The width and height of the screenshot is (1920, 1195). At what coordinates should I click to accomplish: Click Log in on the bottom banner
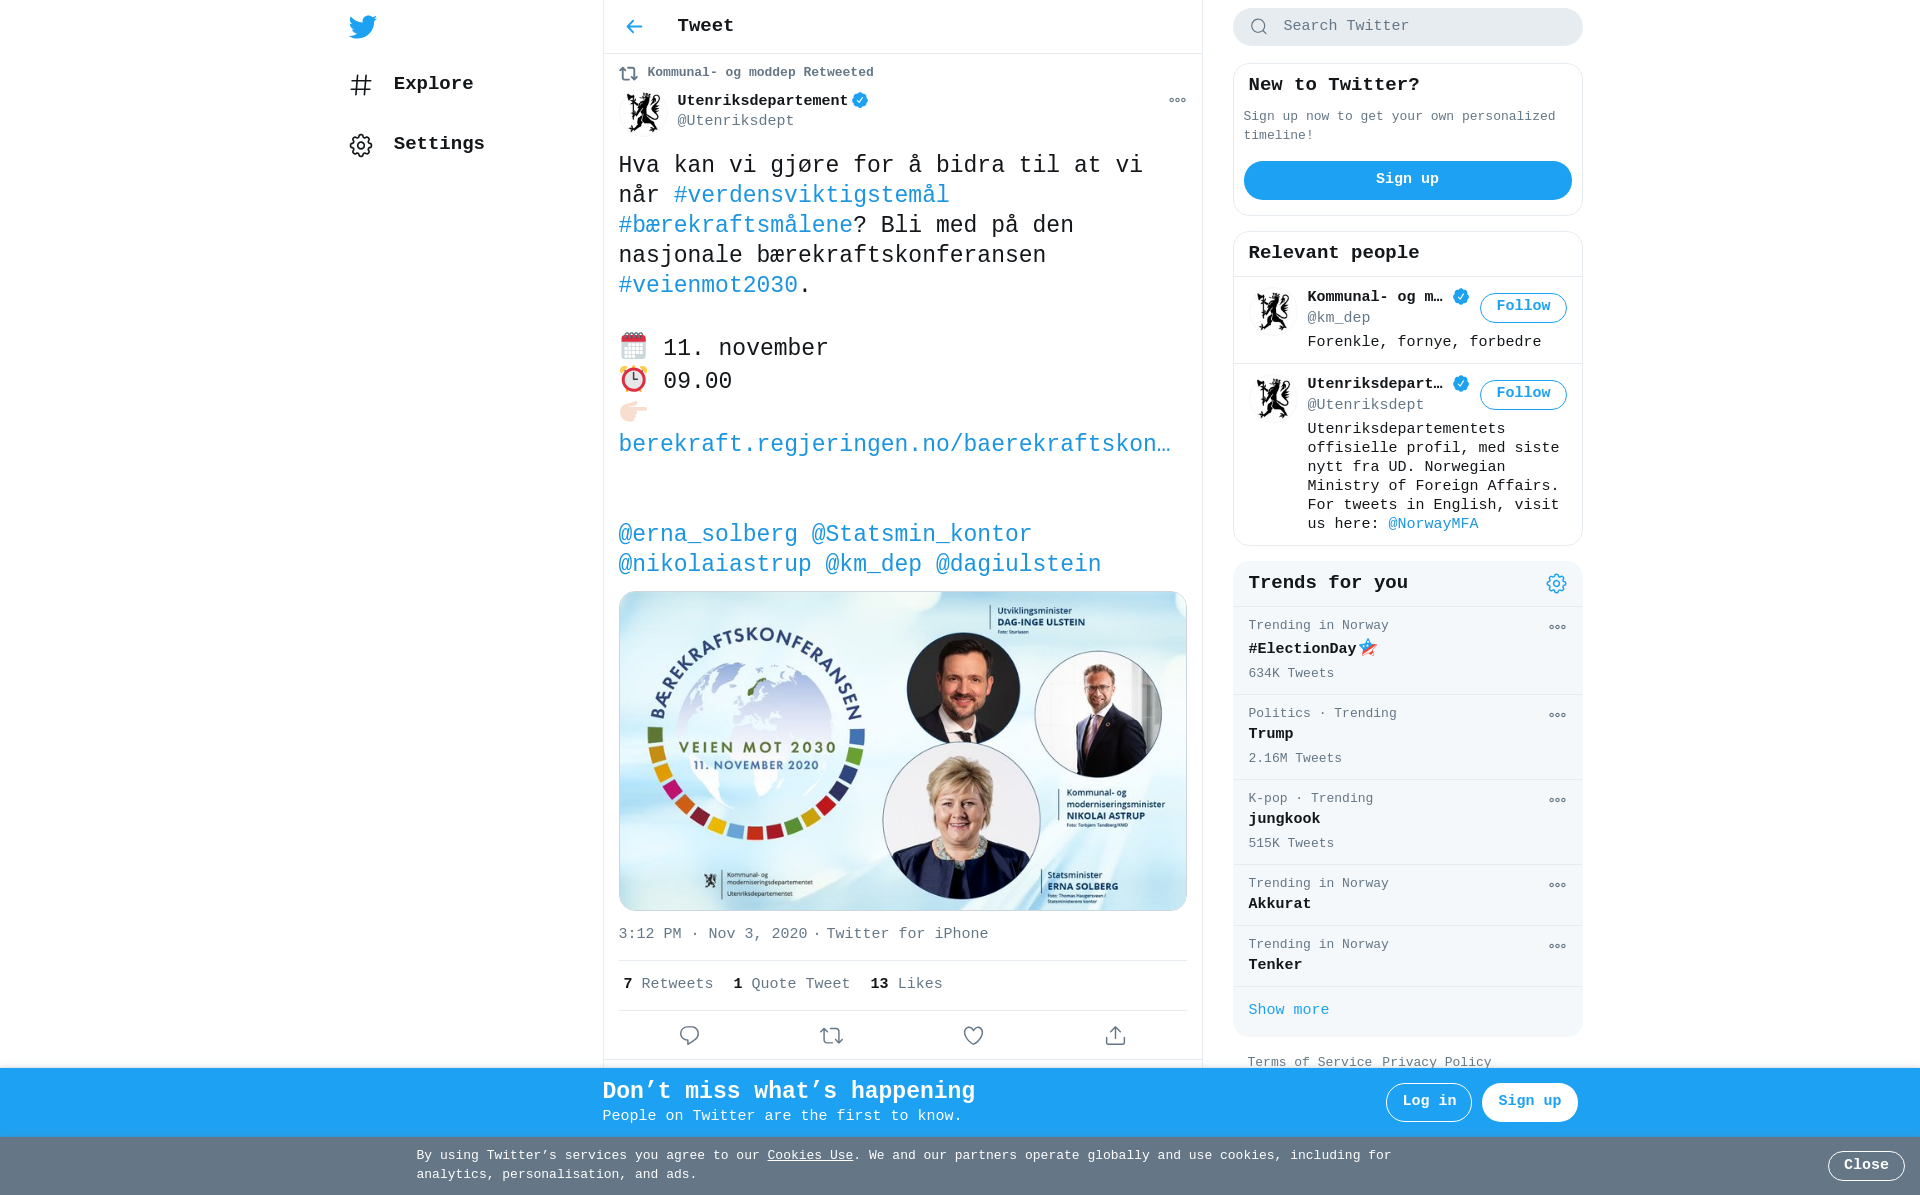click(x=1428, y=1102)
